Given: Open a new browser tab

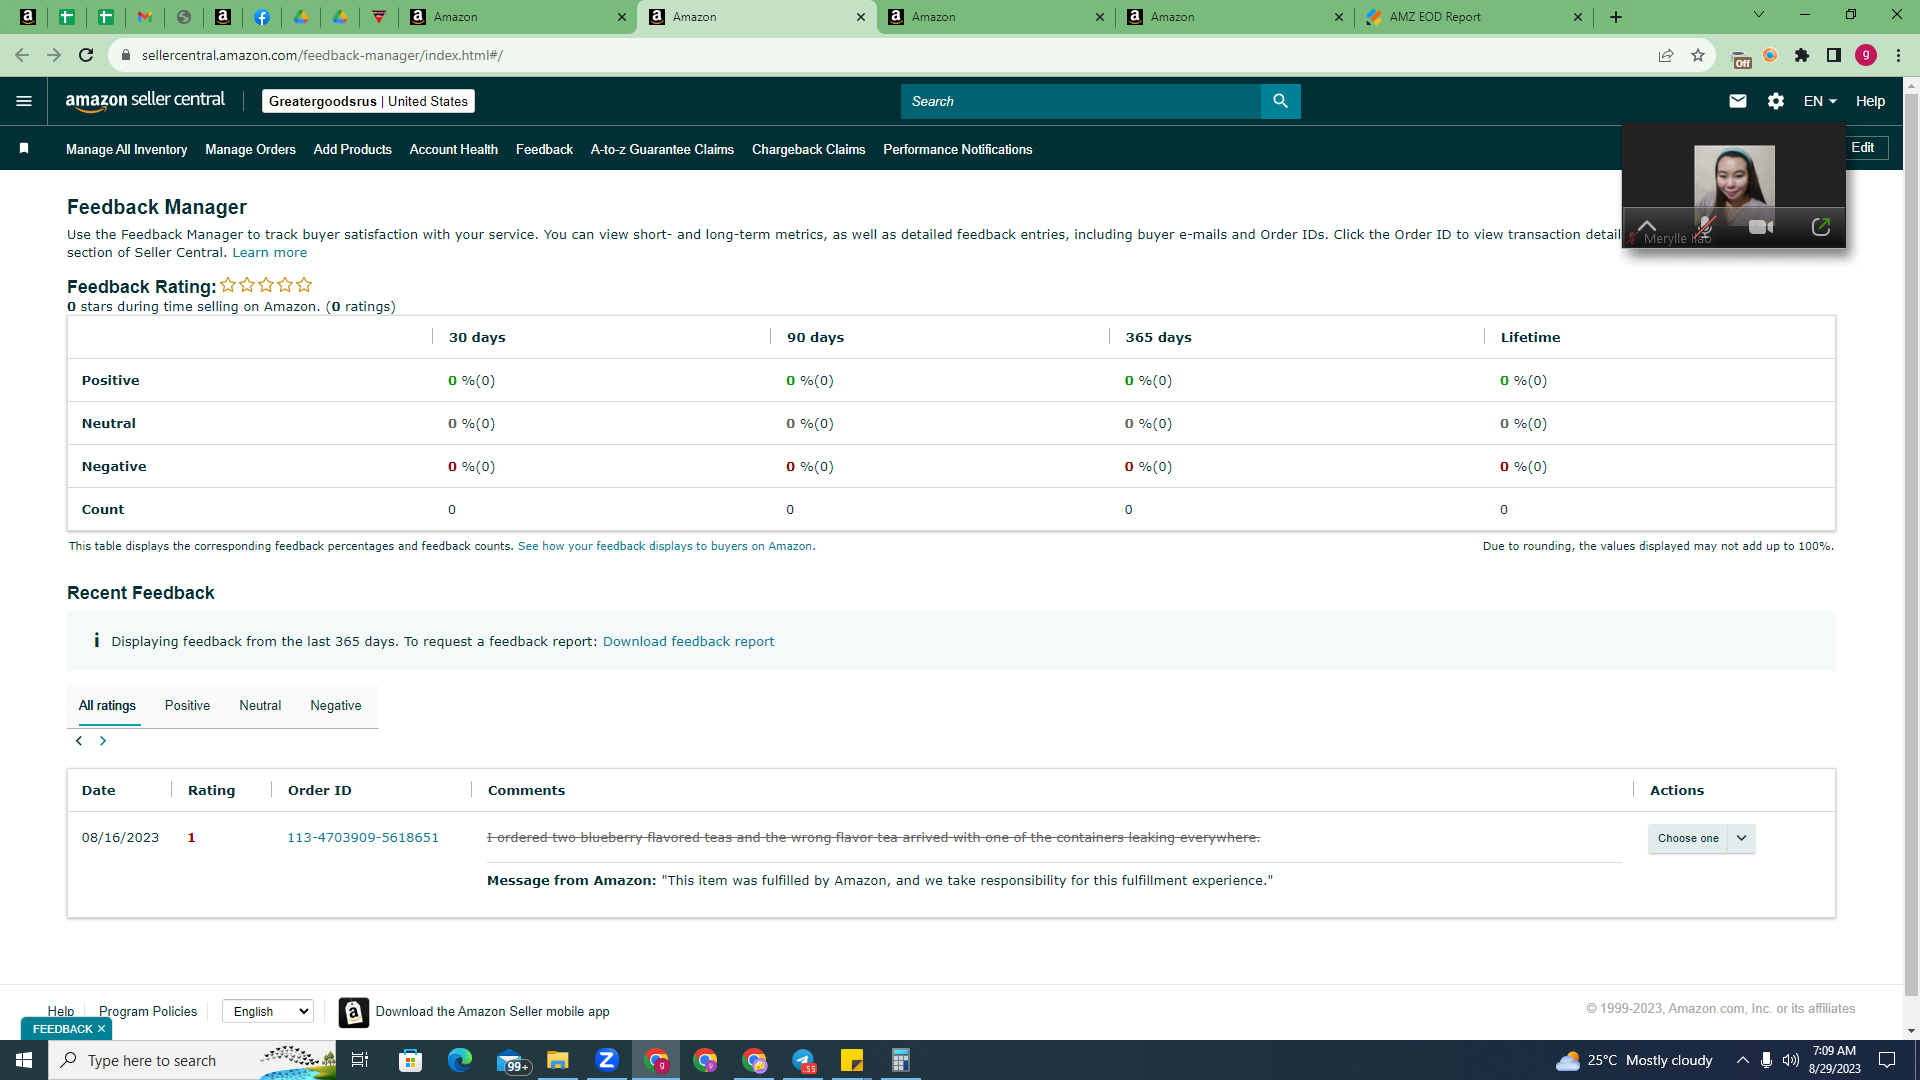Looking at the screenshot, I should coord(1616,17).
